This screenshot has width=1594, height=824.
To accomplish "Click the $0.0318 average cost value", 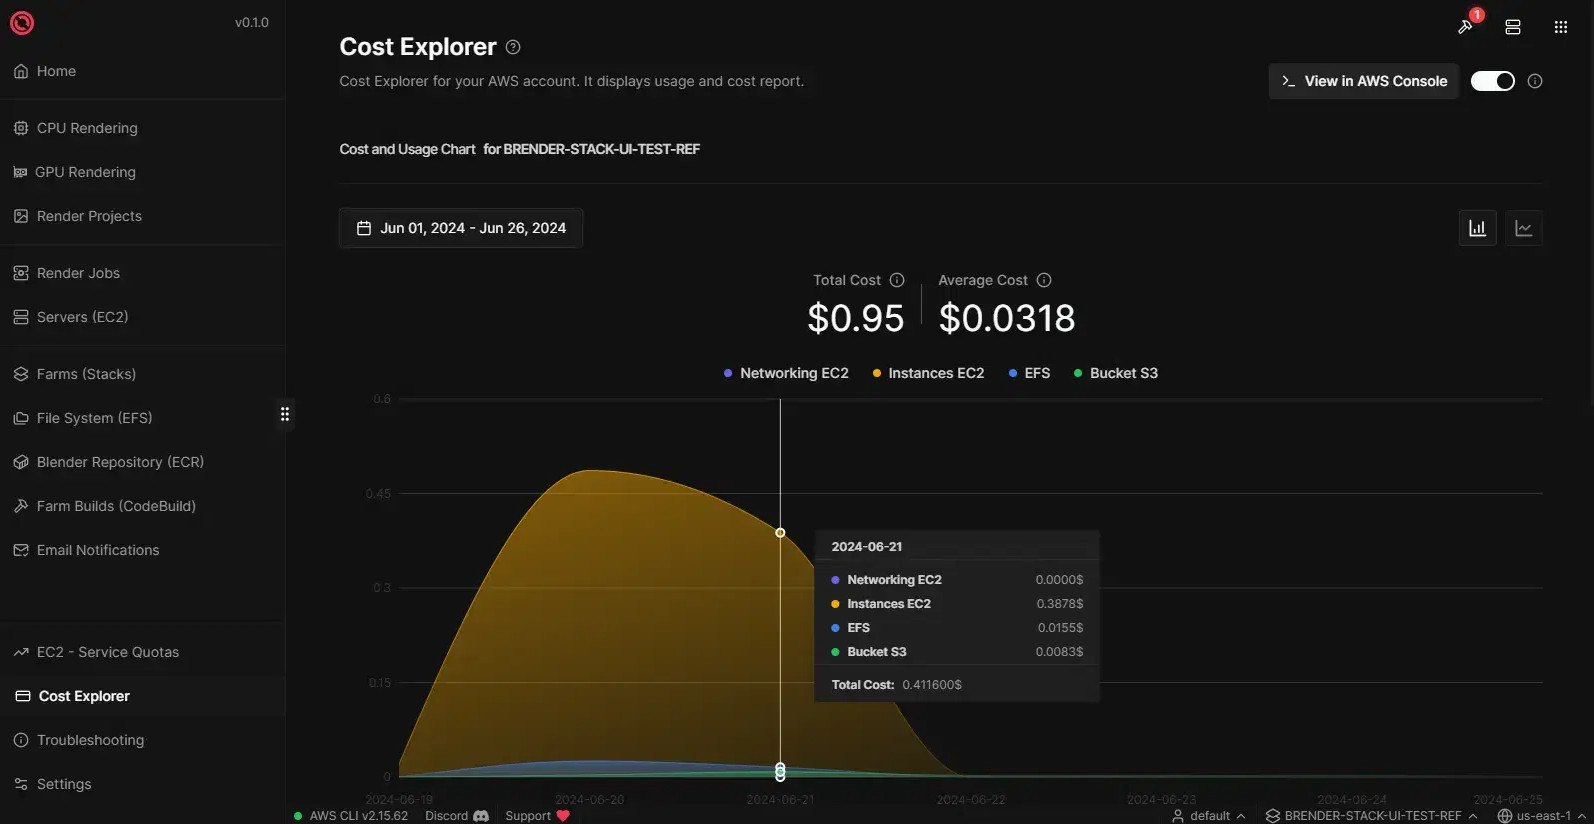I will [x=1007, y=318].
